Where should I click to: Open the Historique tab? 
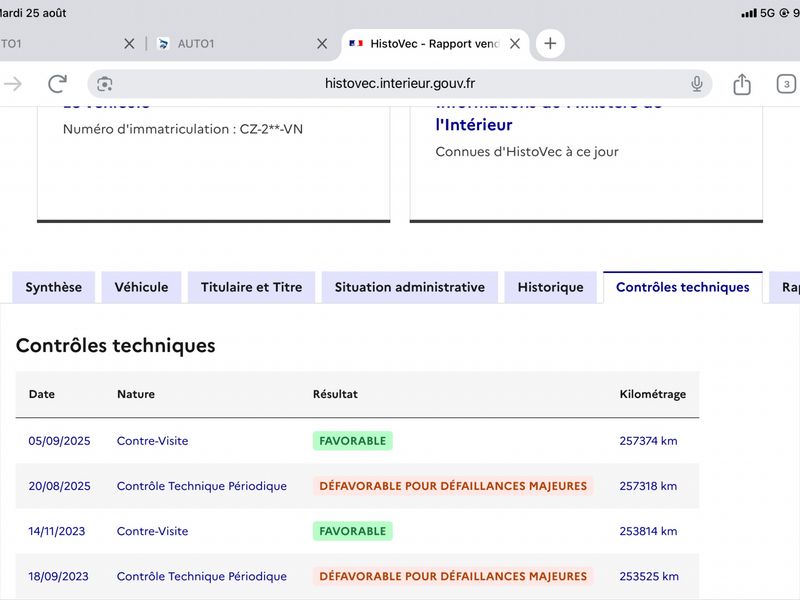coord(551,287)
